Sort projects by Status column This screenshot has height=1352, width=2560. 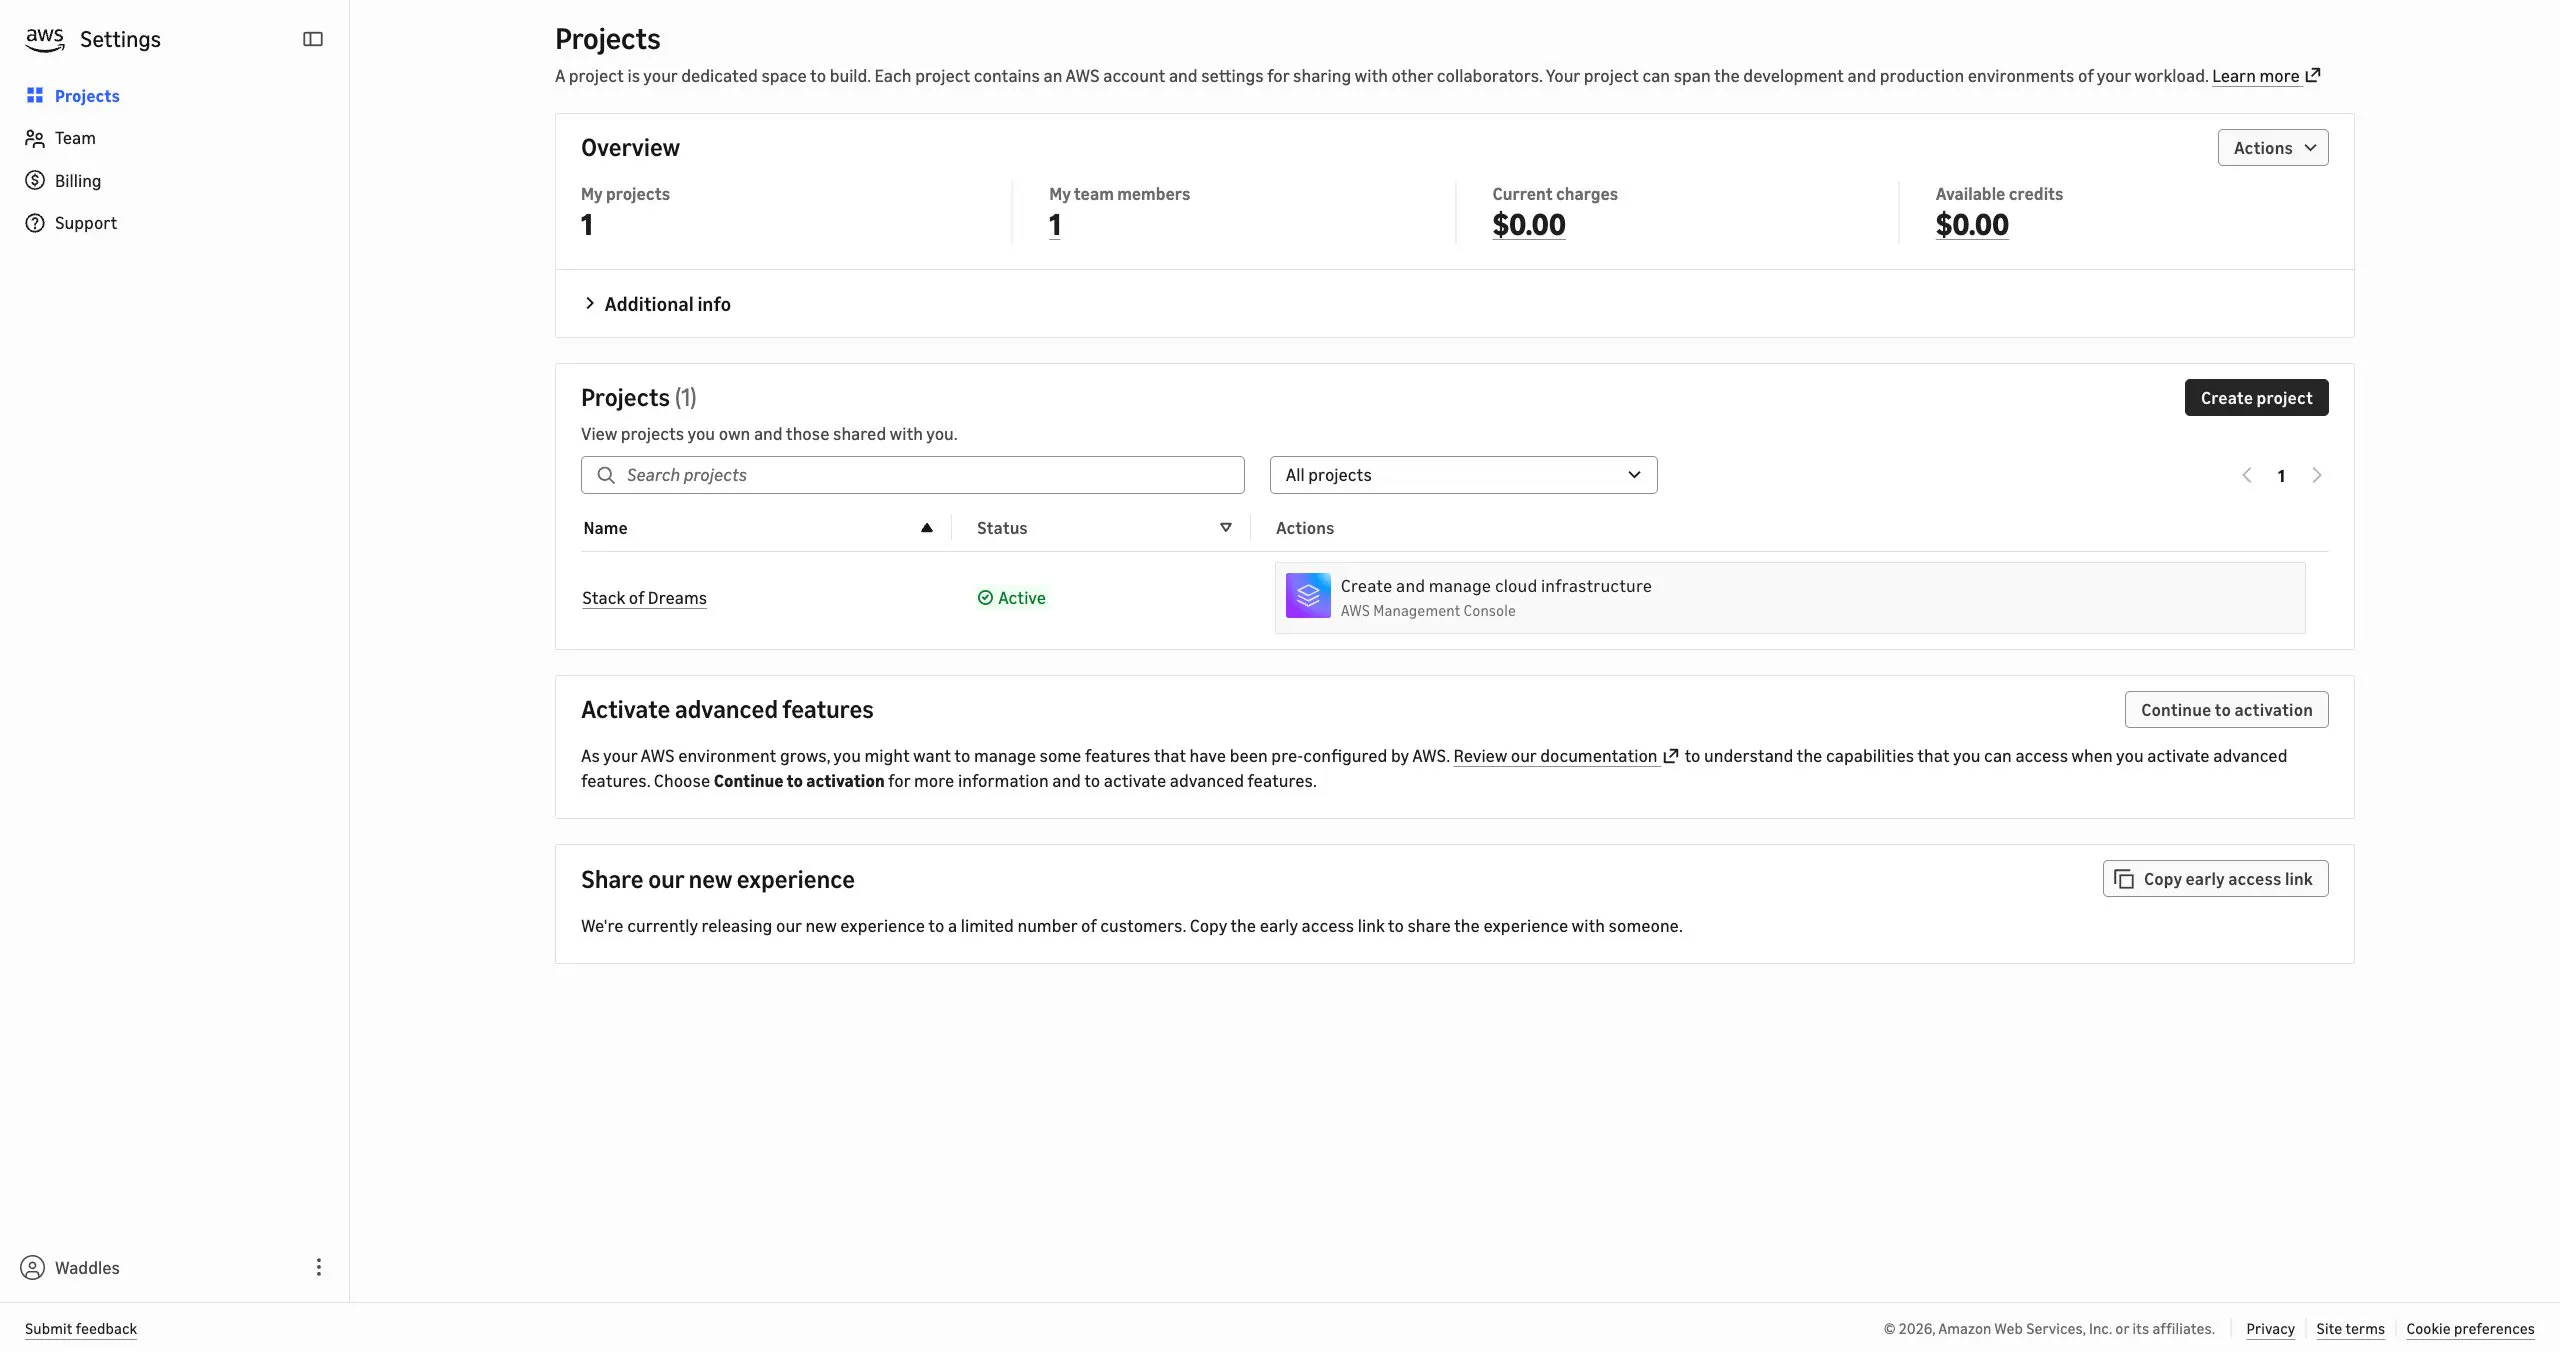tap(1104, 528)
